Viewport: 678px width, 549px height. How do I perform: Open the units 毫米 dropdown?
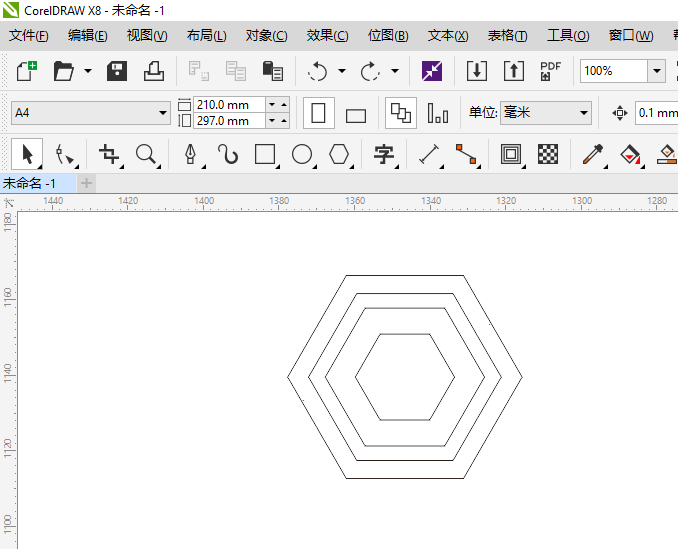click(x=546, y=113)
